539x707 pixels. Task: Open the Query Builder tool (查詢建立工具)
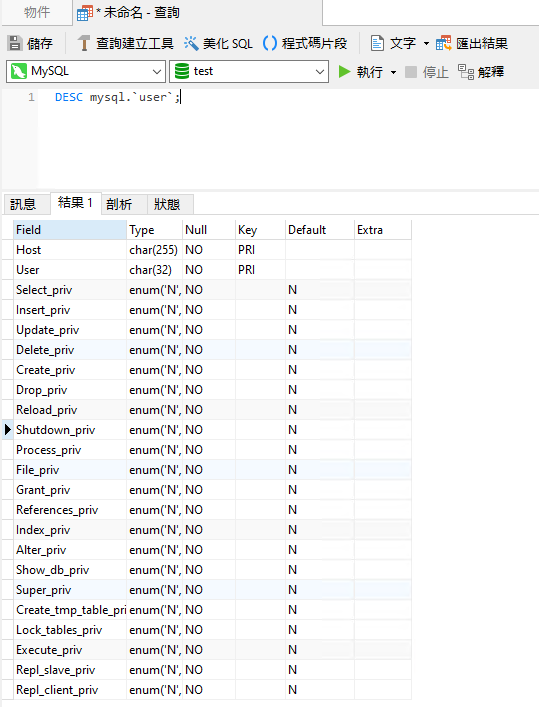pyautogui.click(x=125, y=43)
